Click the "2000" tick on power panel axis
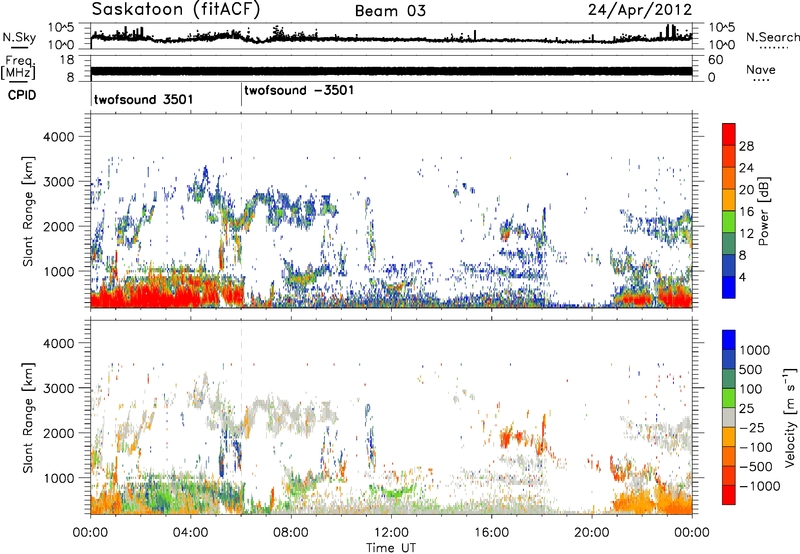800x554 pixels. coord(58,226)
